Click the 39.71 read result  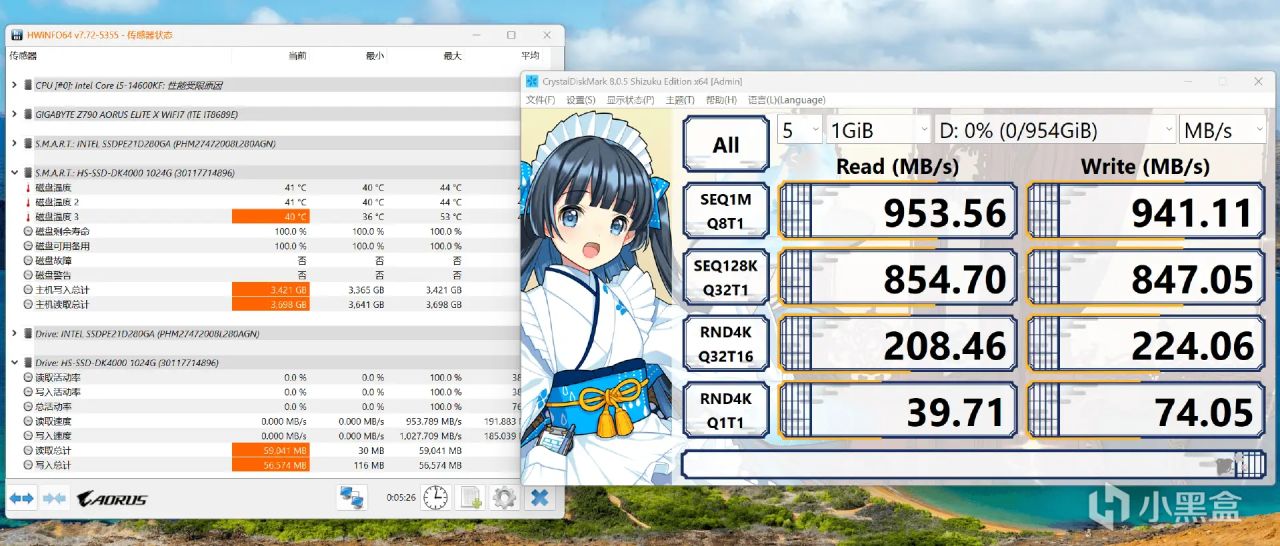click(898, 411)
